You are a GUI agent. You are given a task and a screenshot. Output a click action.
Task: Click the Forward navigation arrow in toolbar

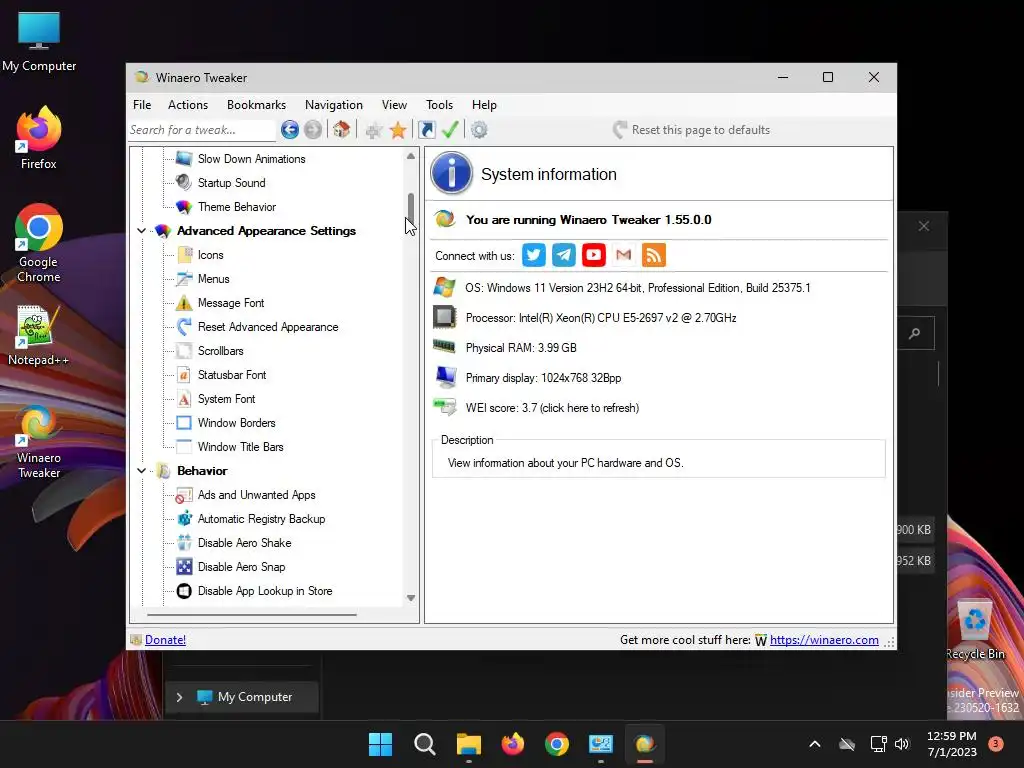313,130
